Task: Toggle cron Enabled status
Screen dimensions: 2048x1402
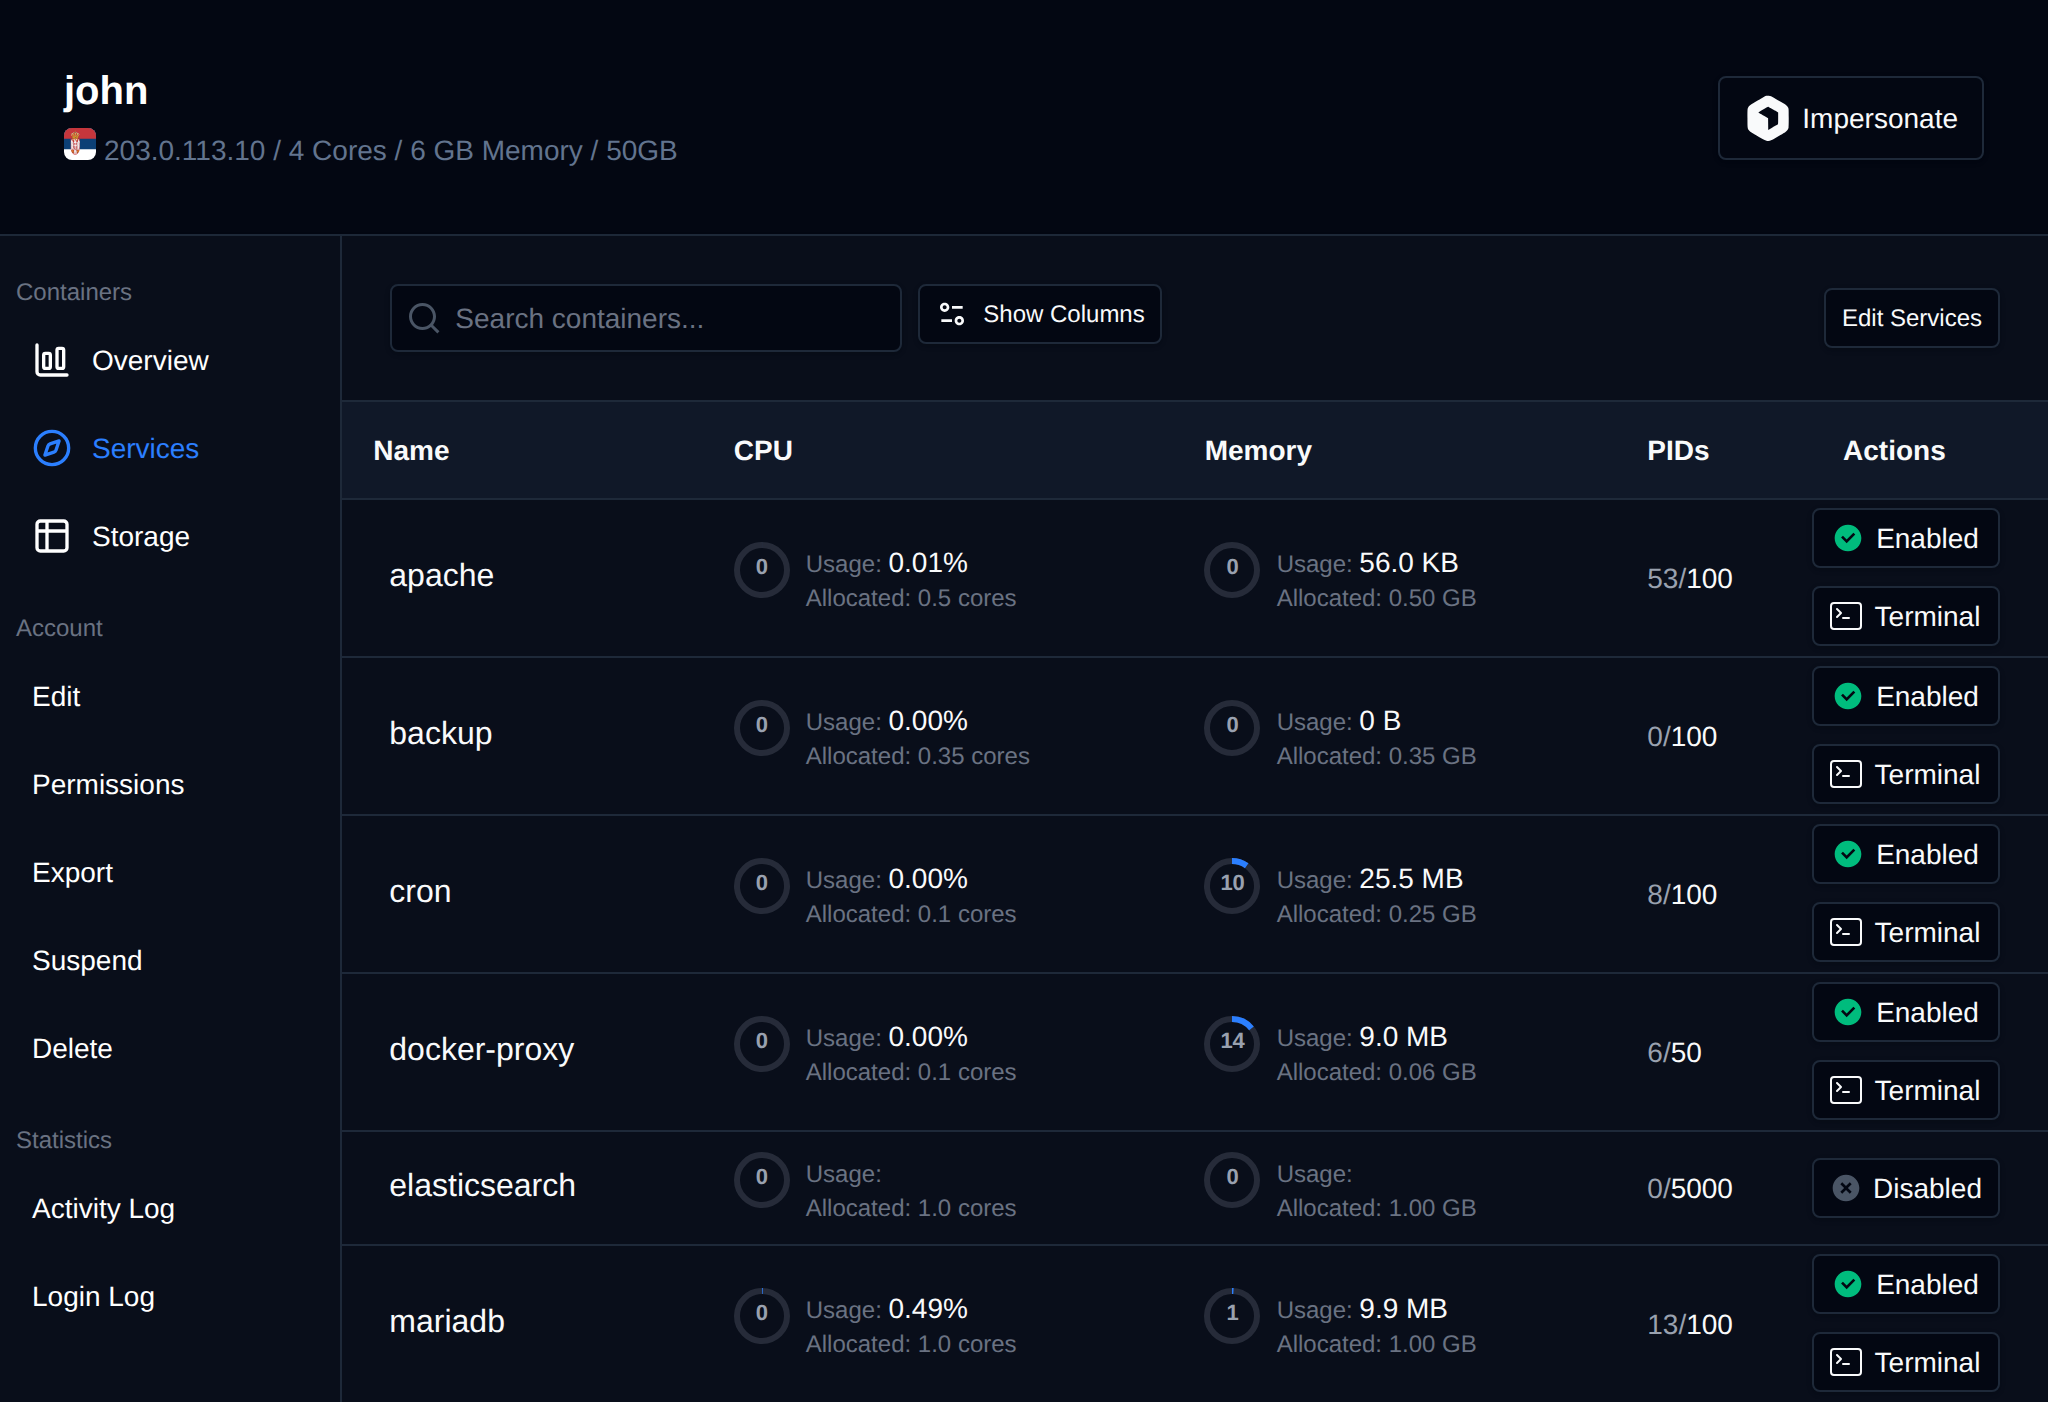Action: [1906, 854]
